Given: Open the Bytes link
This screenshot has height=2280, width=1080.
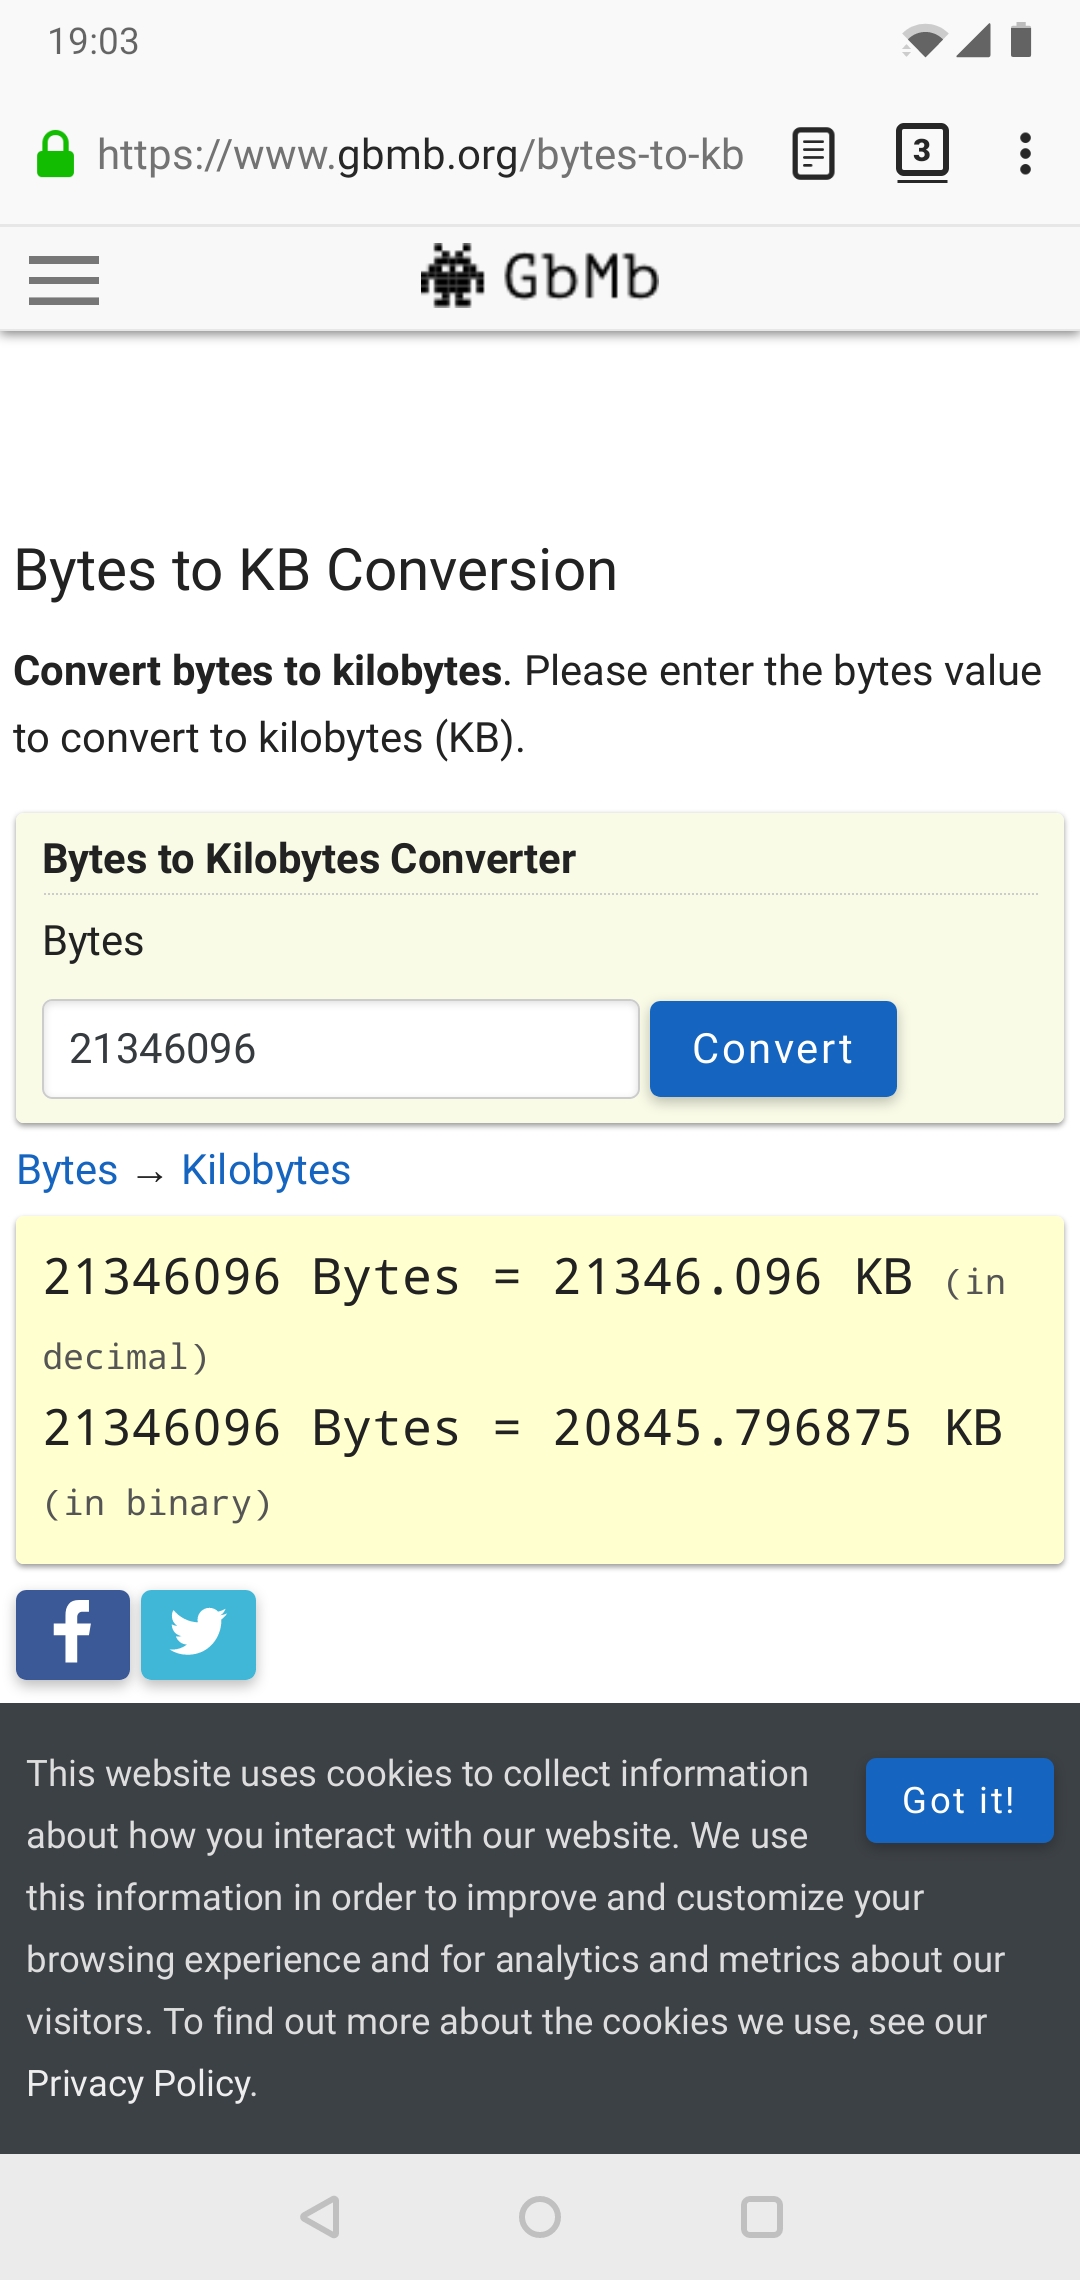Looking at the screenshot, I should click(x=66, y=1169).
